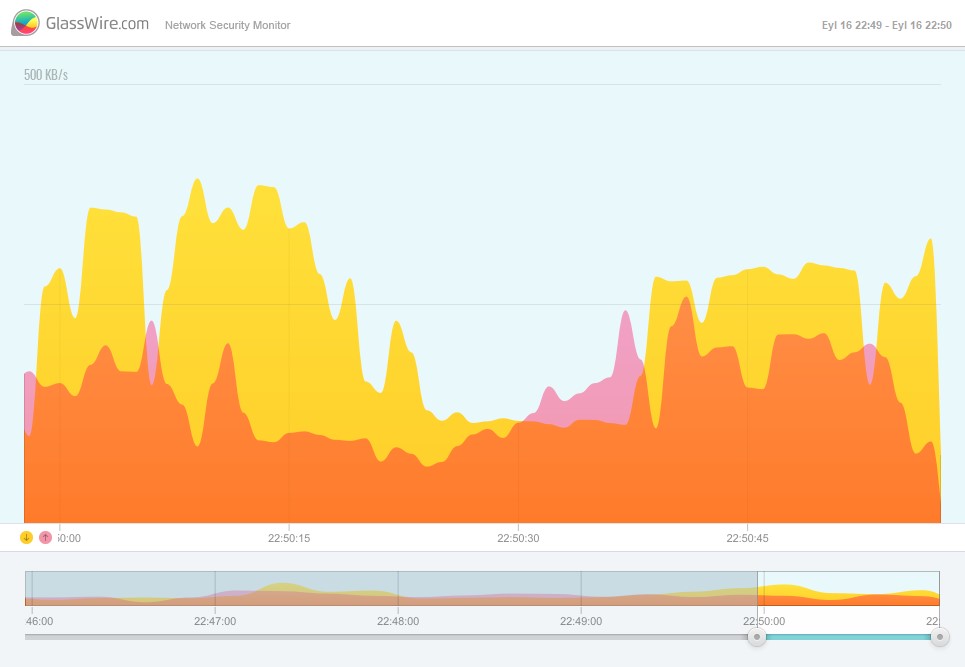Click the 22:50:30 time axis label
The height and width of the screenshot is (667, 965).
518,538
